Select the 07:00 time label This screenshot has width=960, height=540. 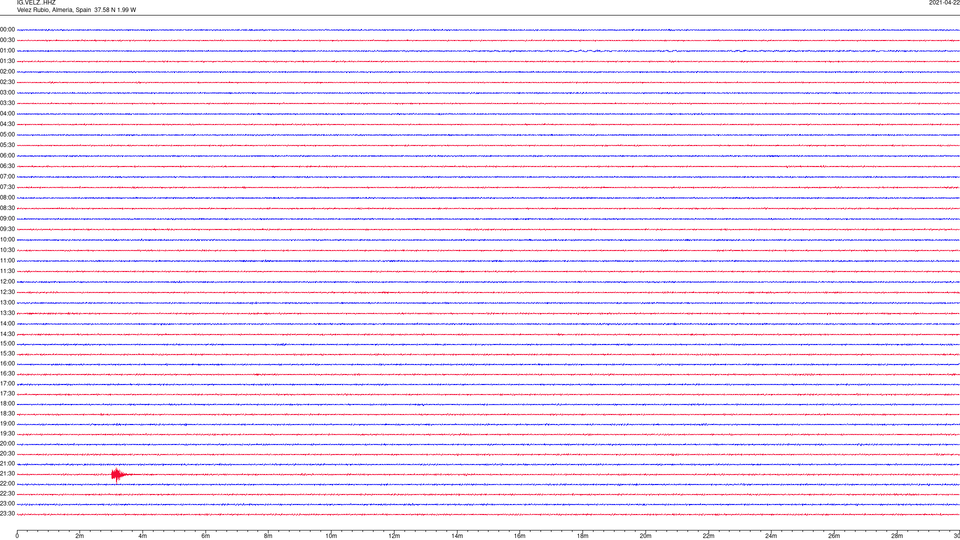click(7, 177)
